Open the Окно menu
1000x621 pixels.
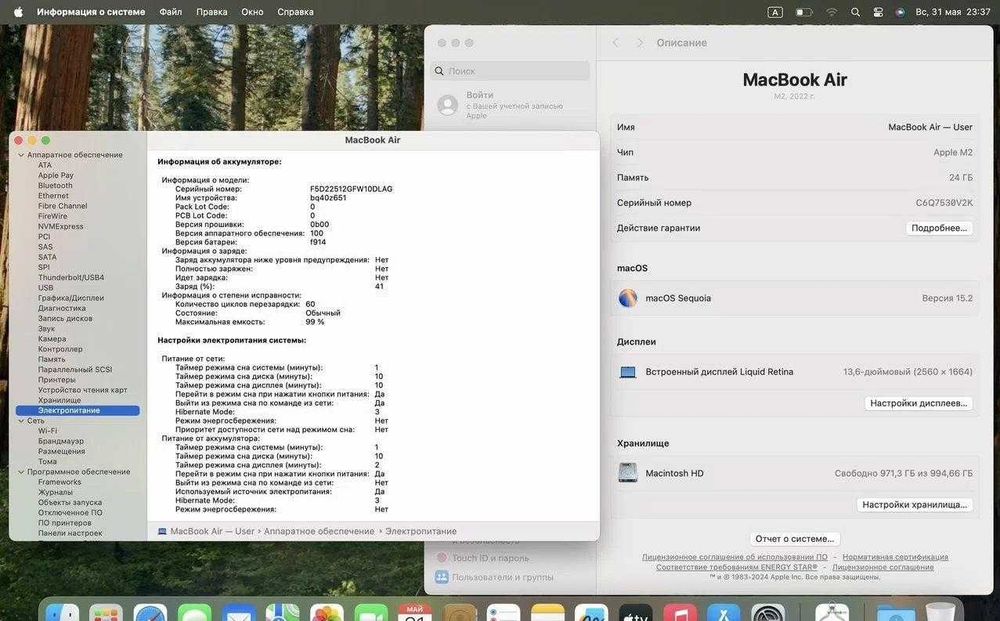(252, 12)
